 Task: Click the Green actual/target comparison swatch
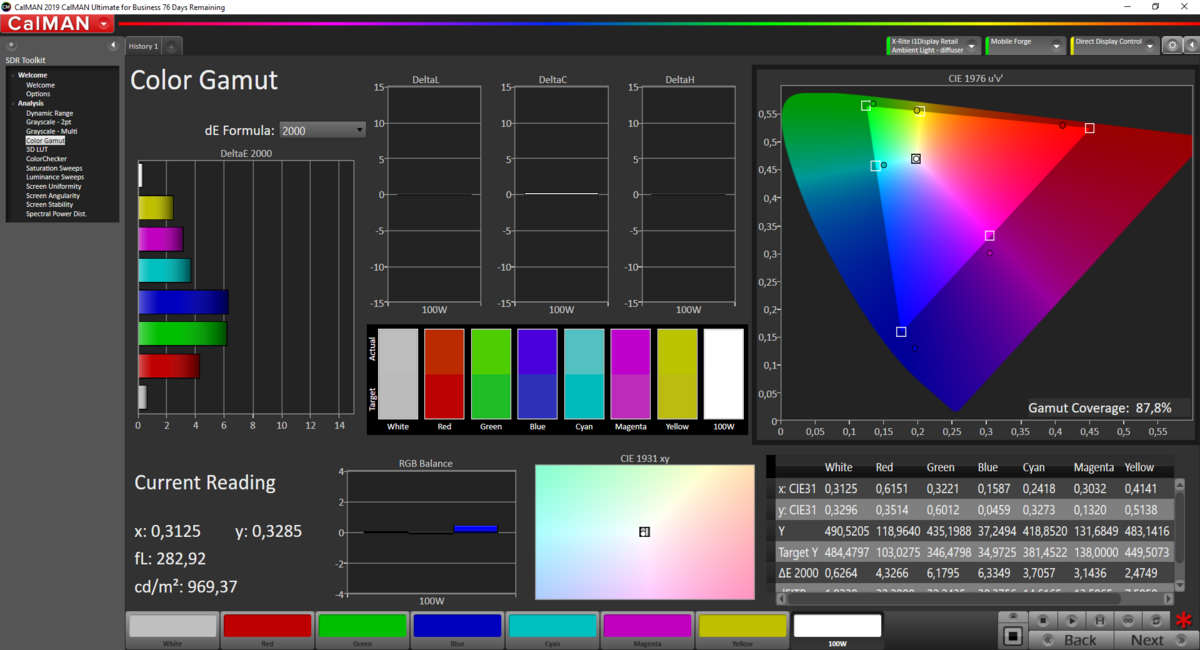point(490,375)
